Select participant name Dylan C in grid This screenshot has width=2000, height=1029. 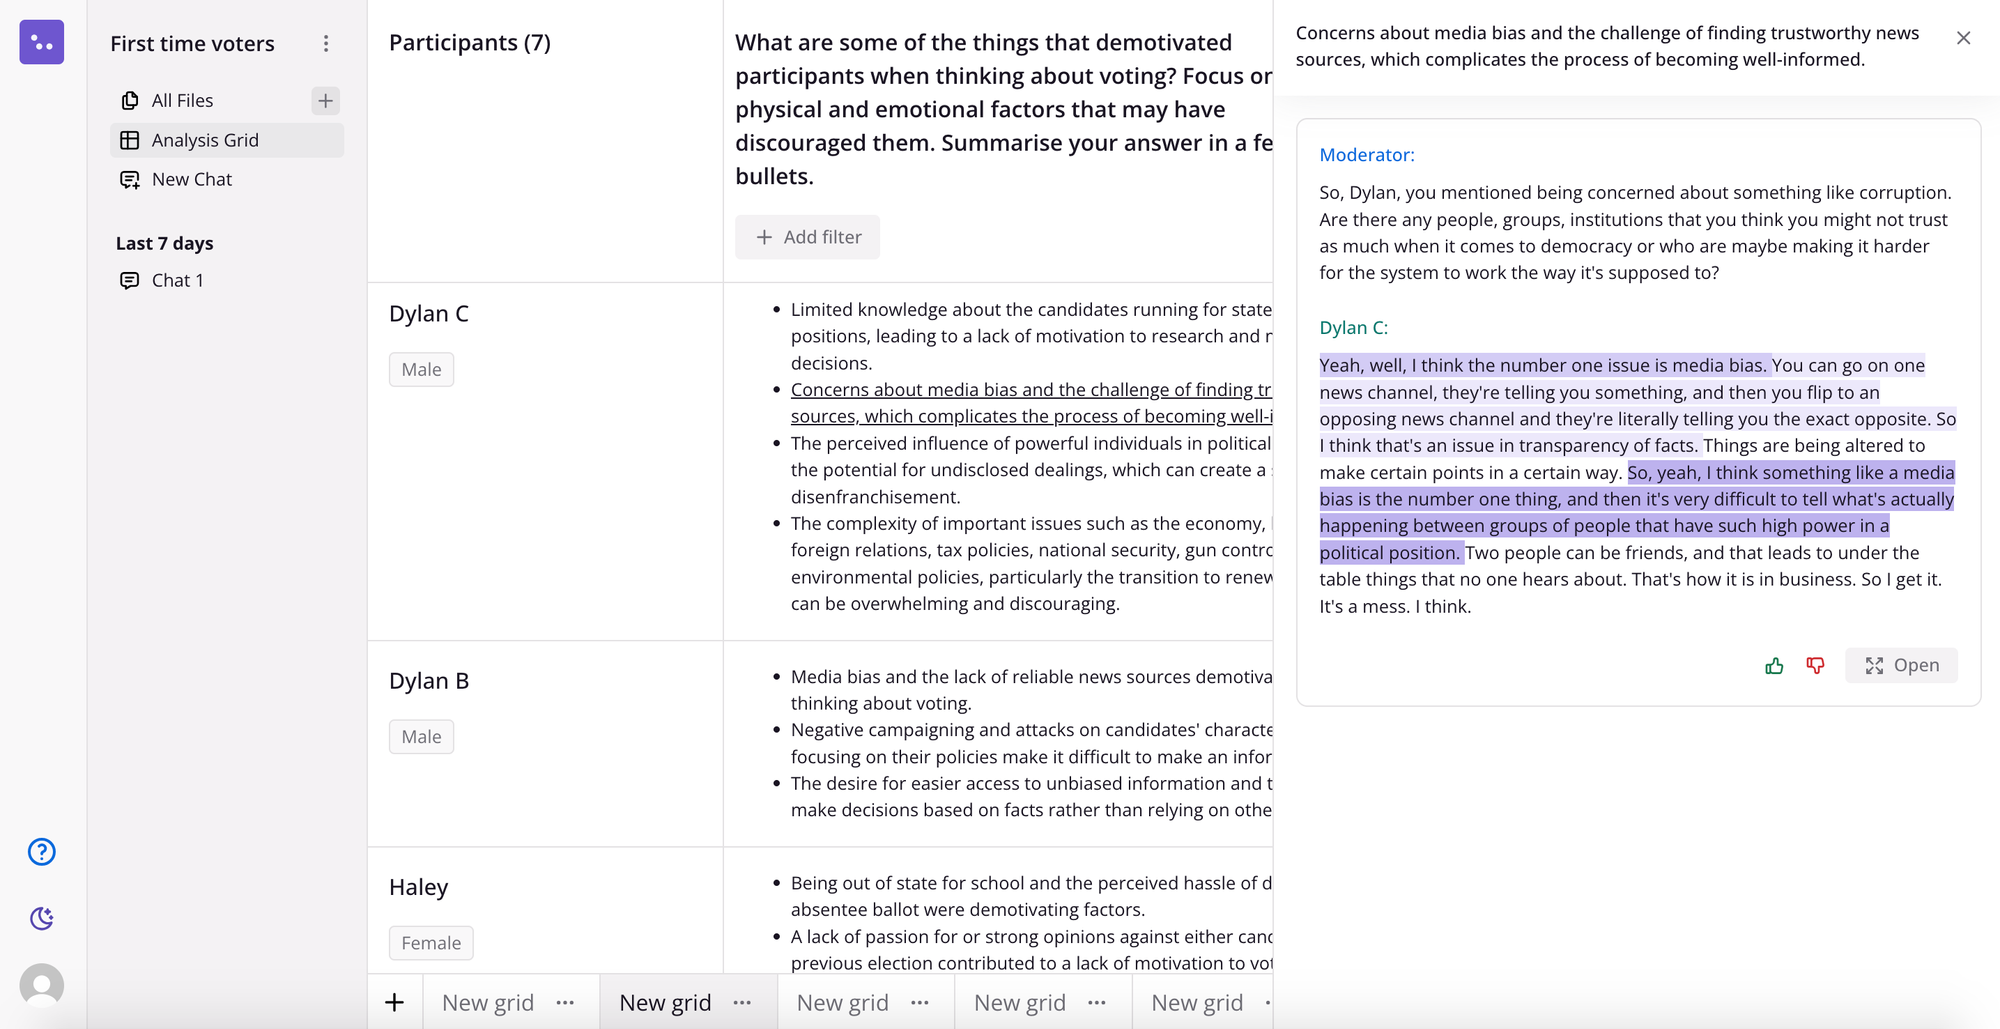429,313
